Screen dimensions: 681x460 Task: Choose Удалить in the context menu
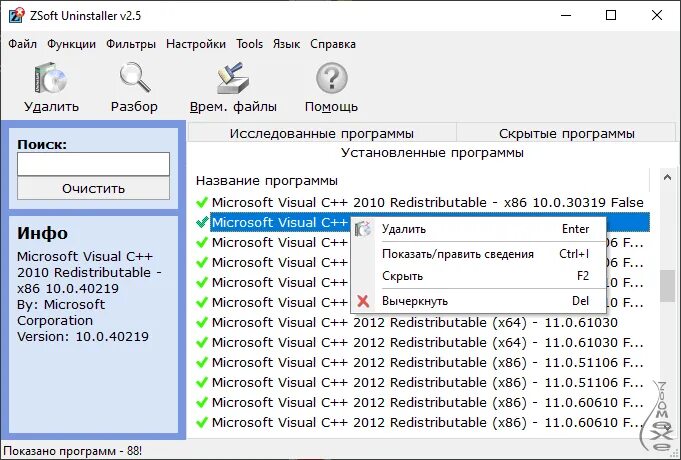(478, 229)
